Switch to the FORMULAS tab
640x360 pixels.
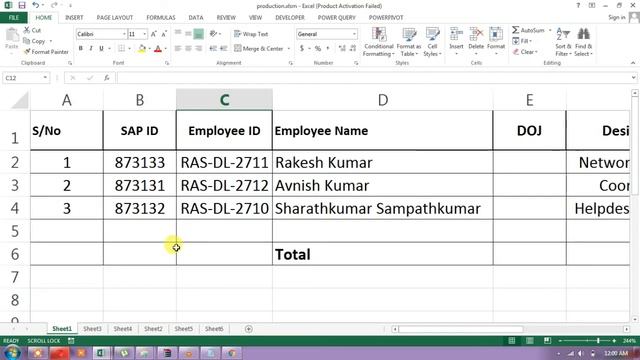pos(161,18)
